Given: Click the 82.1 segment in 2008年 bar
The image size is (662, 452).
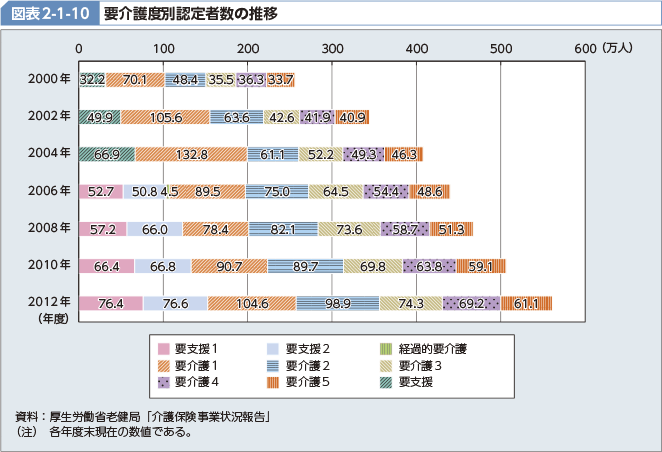Looking at the screenshot, I should tap(283, 229).
